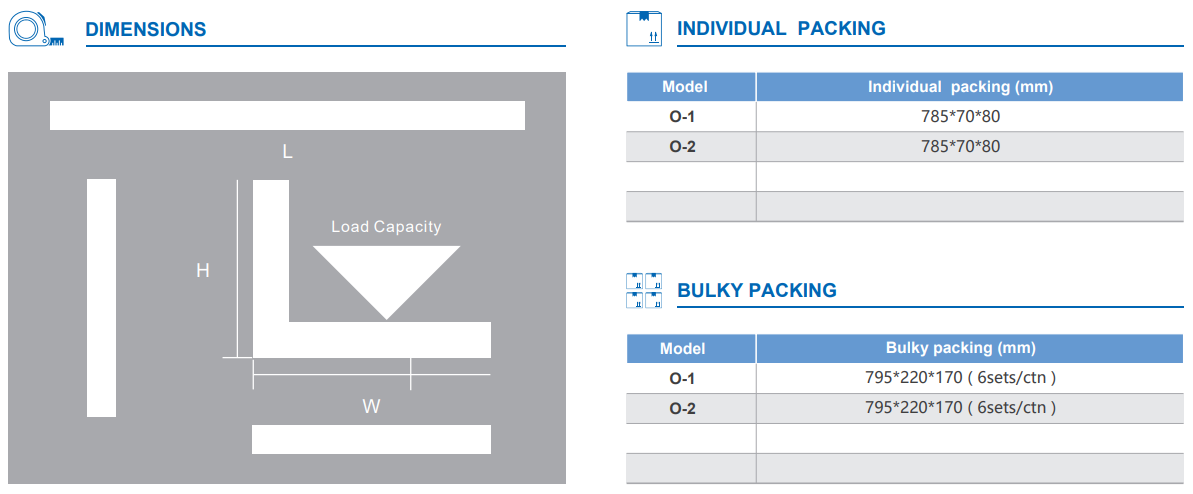Screen dimensions: 1193x494
Task: Click the W dimension label in the diagram
Action: pos(371,407)
